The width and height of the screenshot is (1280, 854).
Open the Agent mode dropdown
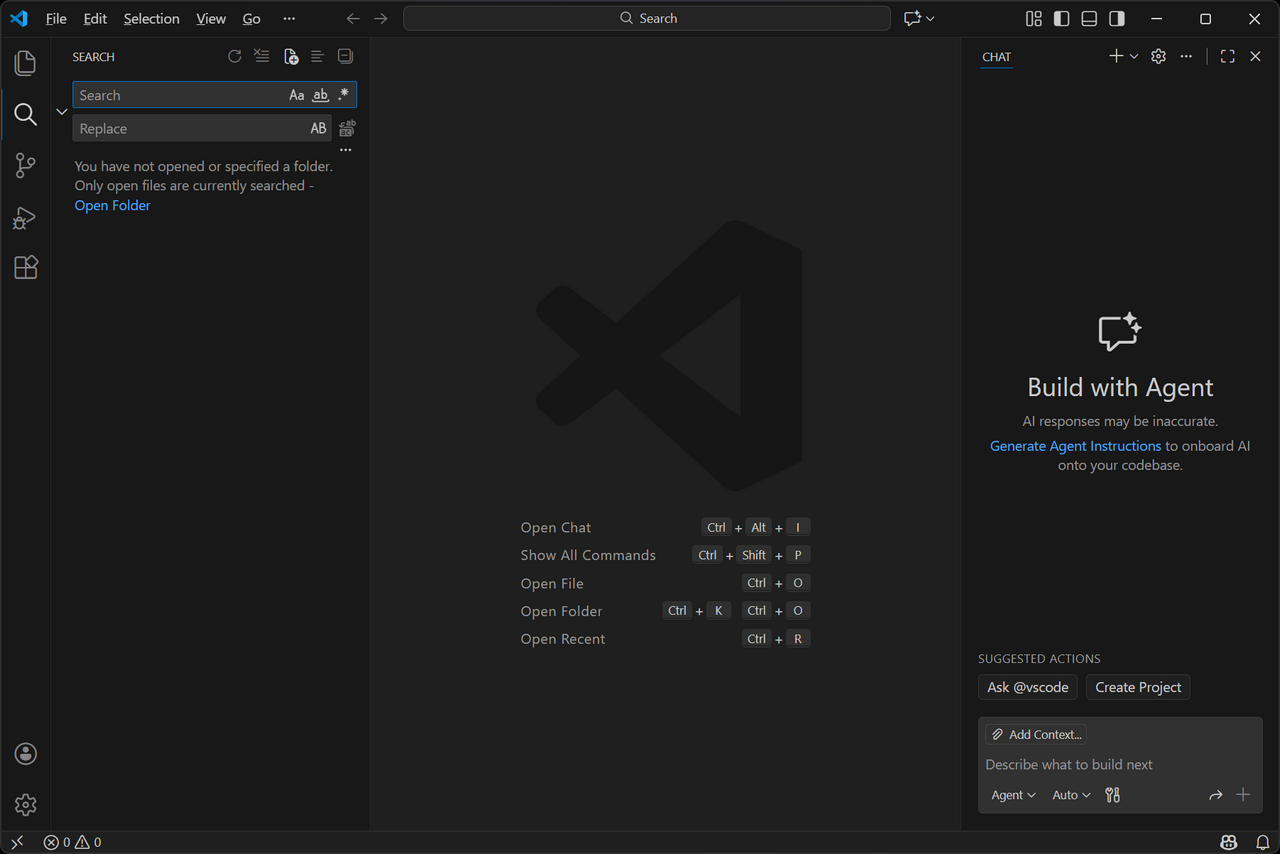tap(1013, 795)
